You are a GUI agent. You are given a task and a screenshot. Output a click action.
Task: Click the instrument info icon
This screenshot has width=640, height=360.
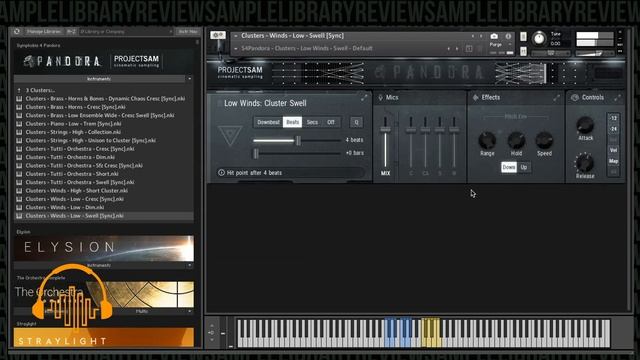(508, 36)
